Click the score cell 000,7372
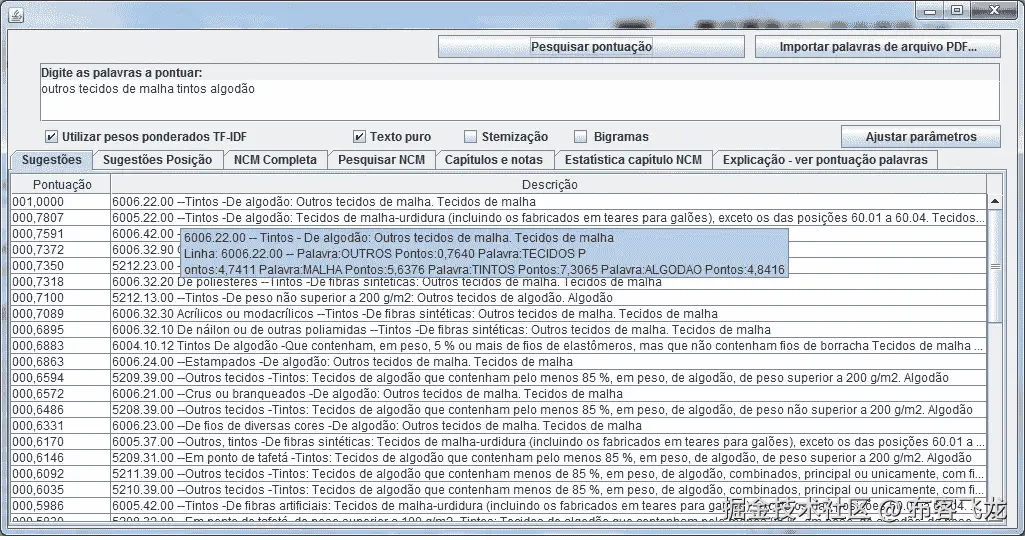Viewport: 1025px width, 540px height. (61, 250)
